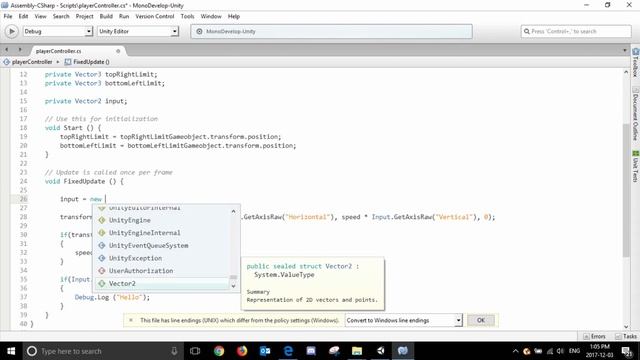Click the editor vertical scrollbar thumb
This screenshot has height=360, width=640.
coord(626,190)
